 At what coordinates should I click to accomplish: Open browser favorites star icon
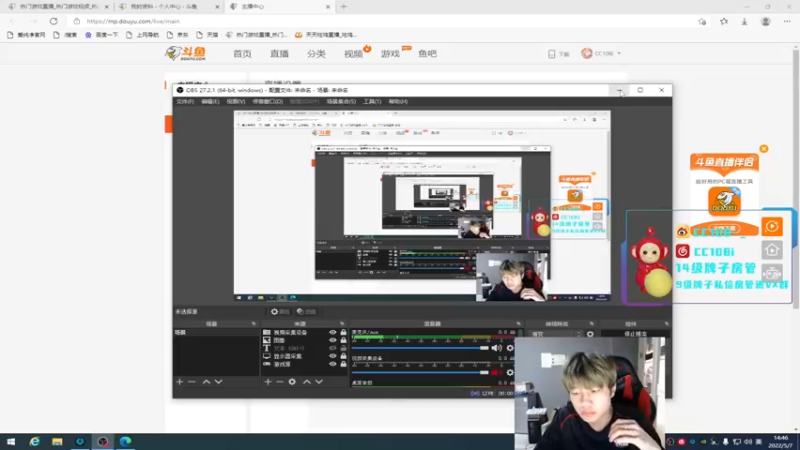(x=724, y=21)
